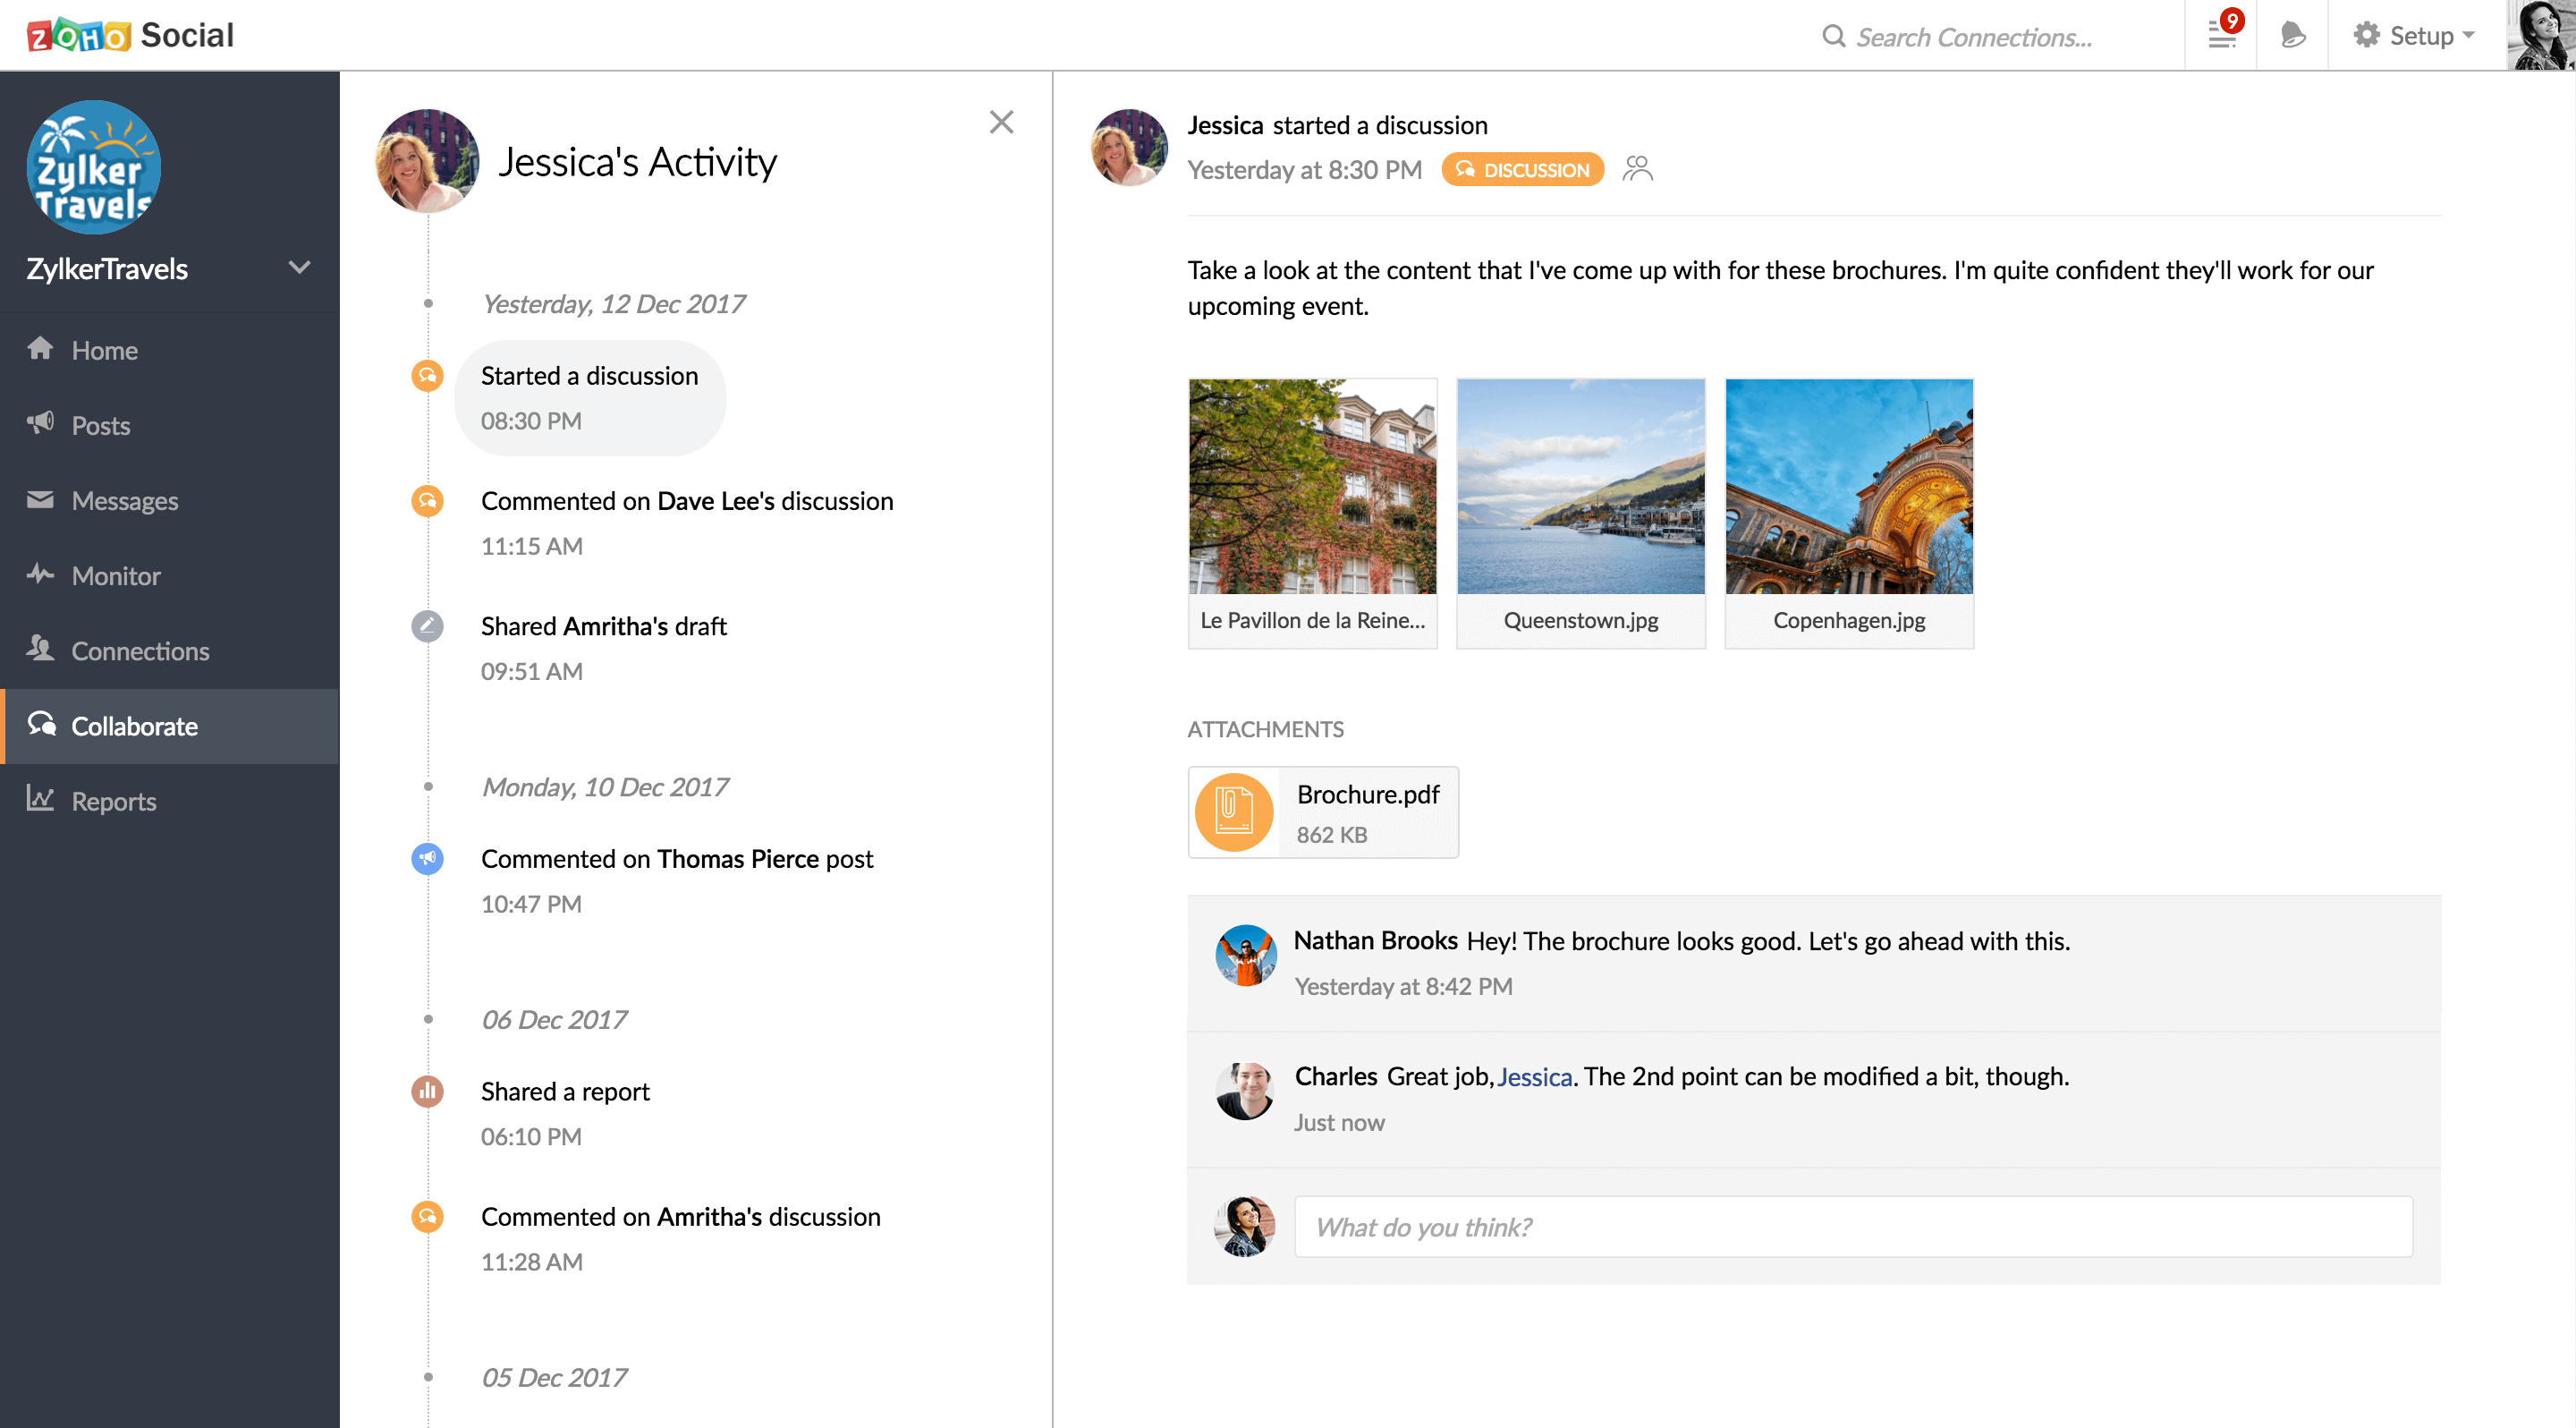Close Jessica's Activity panel
The image size is (2576, 1428).
(x=1001, y=122)
